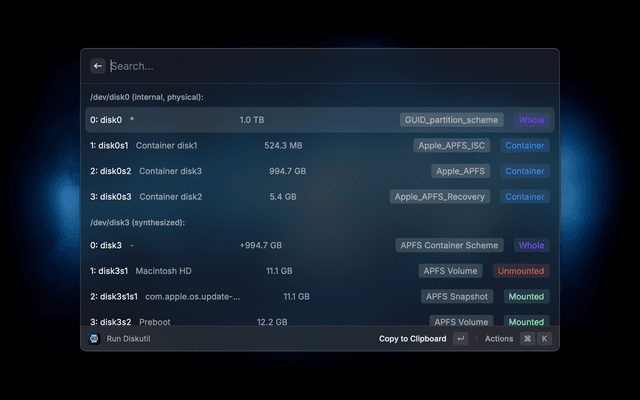The width and height of the screenshot is (640, 400).
Task: Click the Apple_APFS_Recovery tag
Action: (x=440, y=197)
